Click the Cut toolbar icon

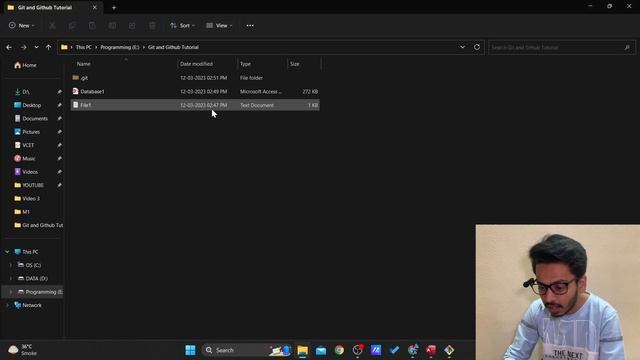(x=52, y=26)
